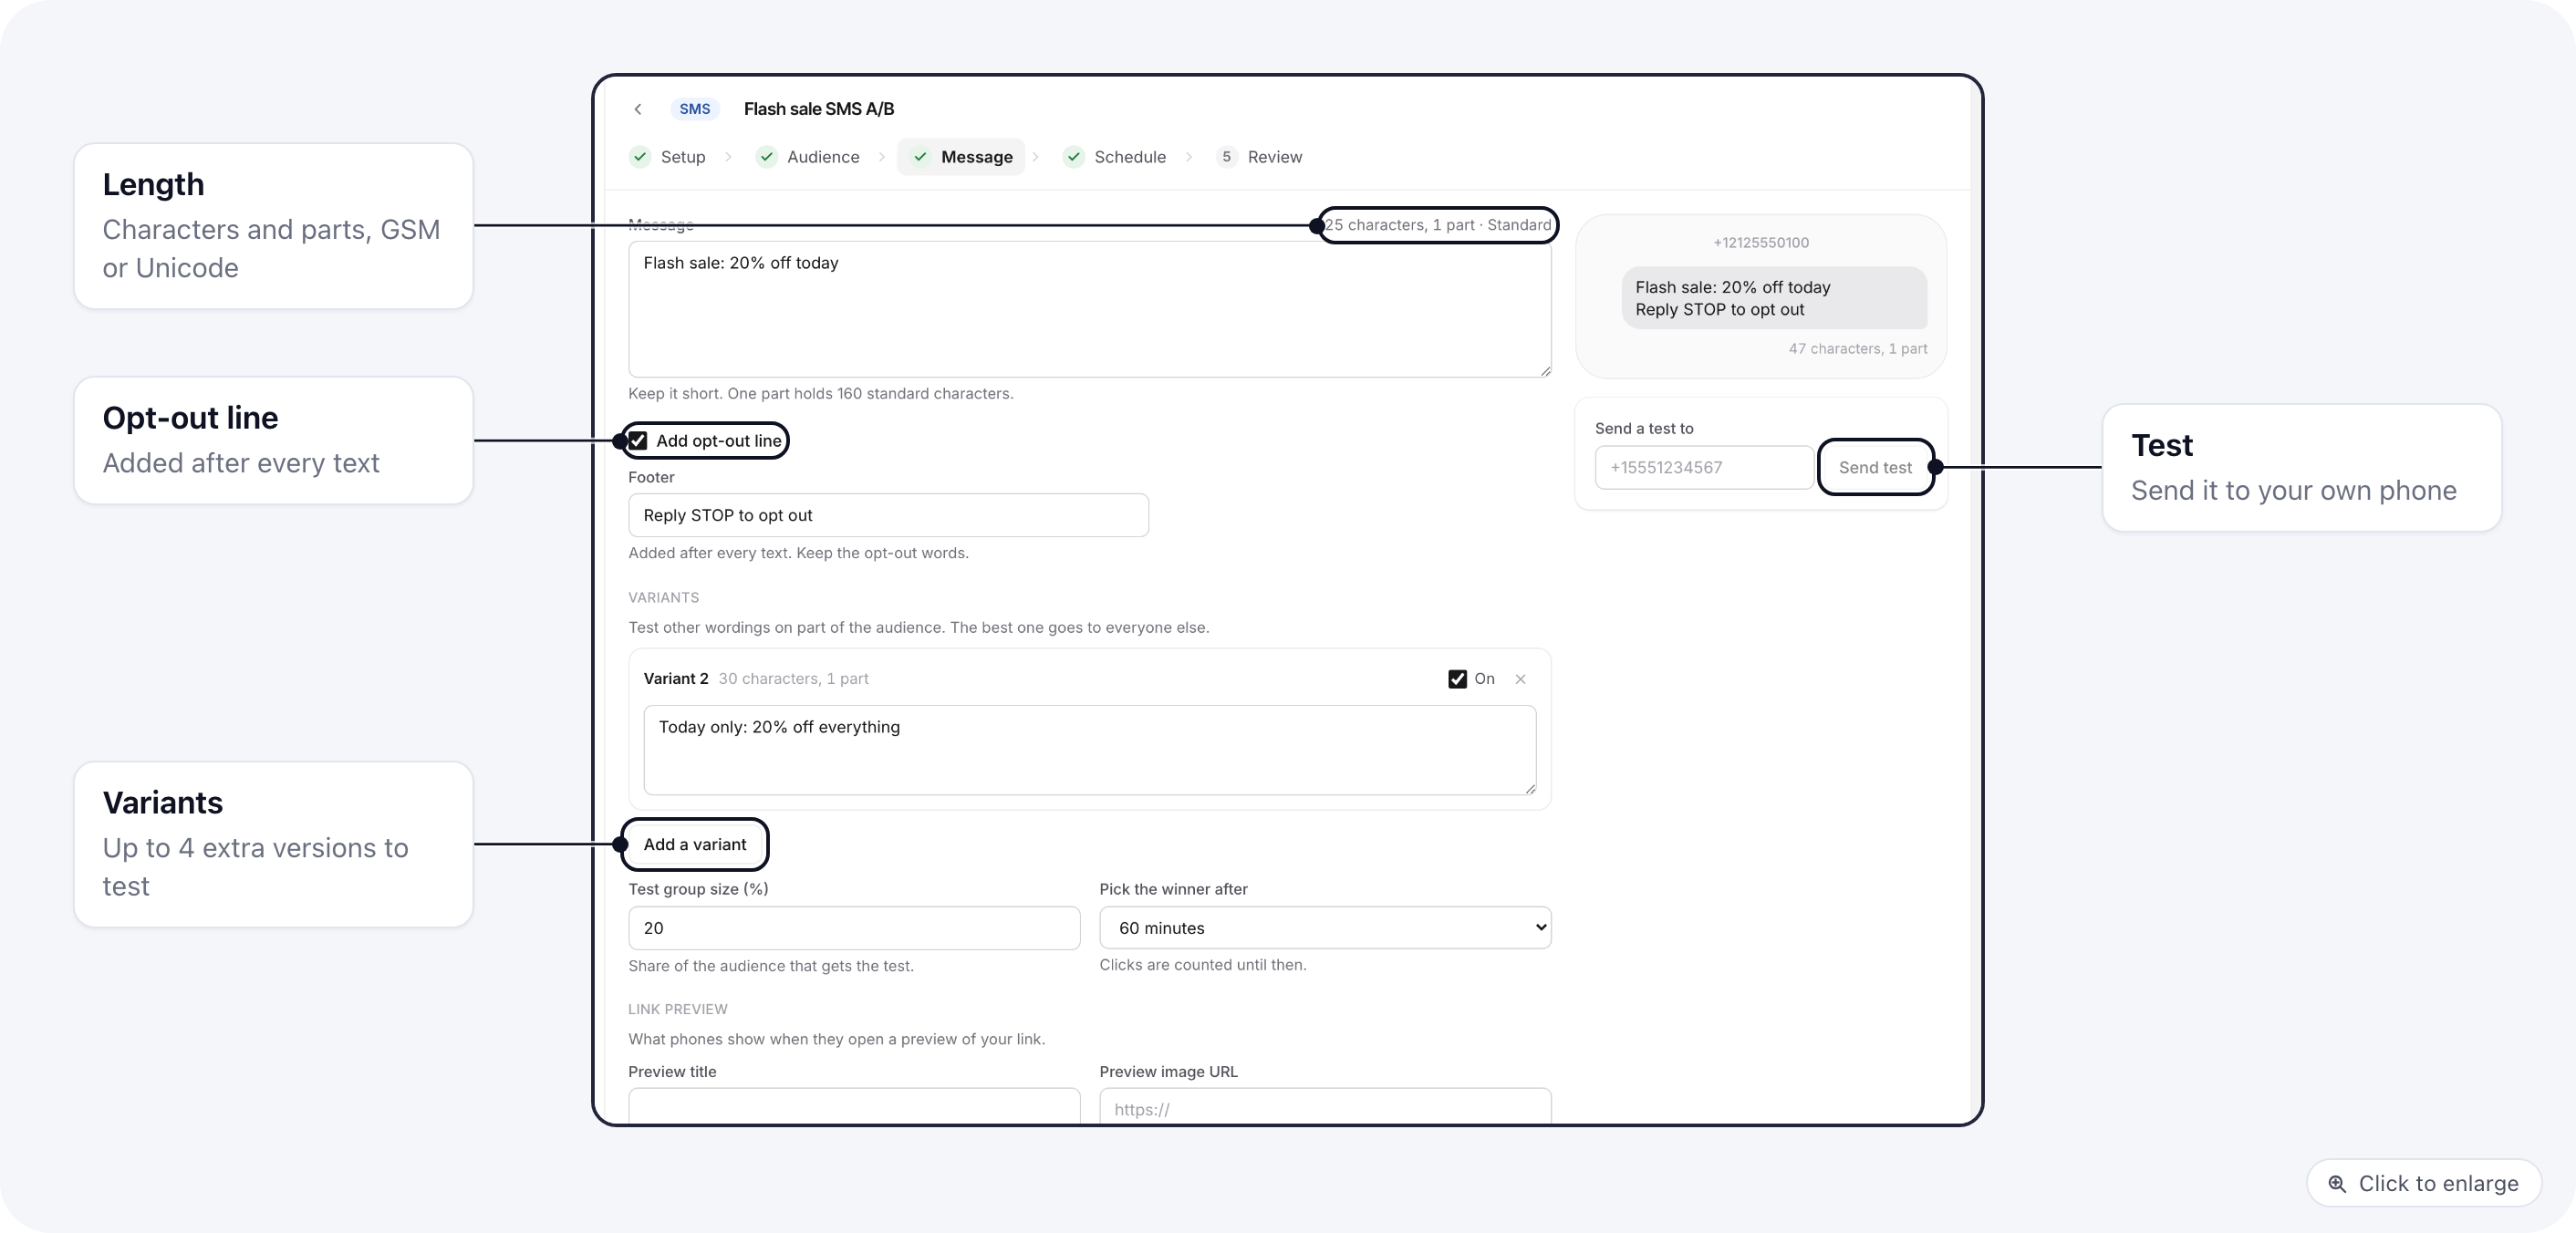Viewport: 2576px width, 1233px height.
Task: Click into the Message text area
Action: pos(1089,309)
